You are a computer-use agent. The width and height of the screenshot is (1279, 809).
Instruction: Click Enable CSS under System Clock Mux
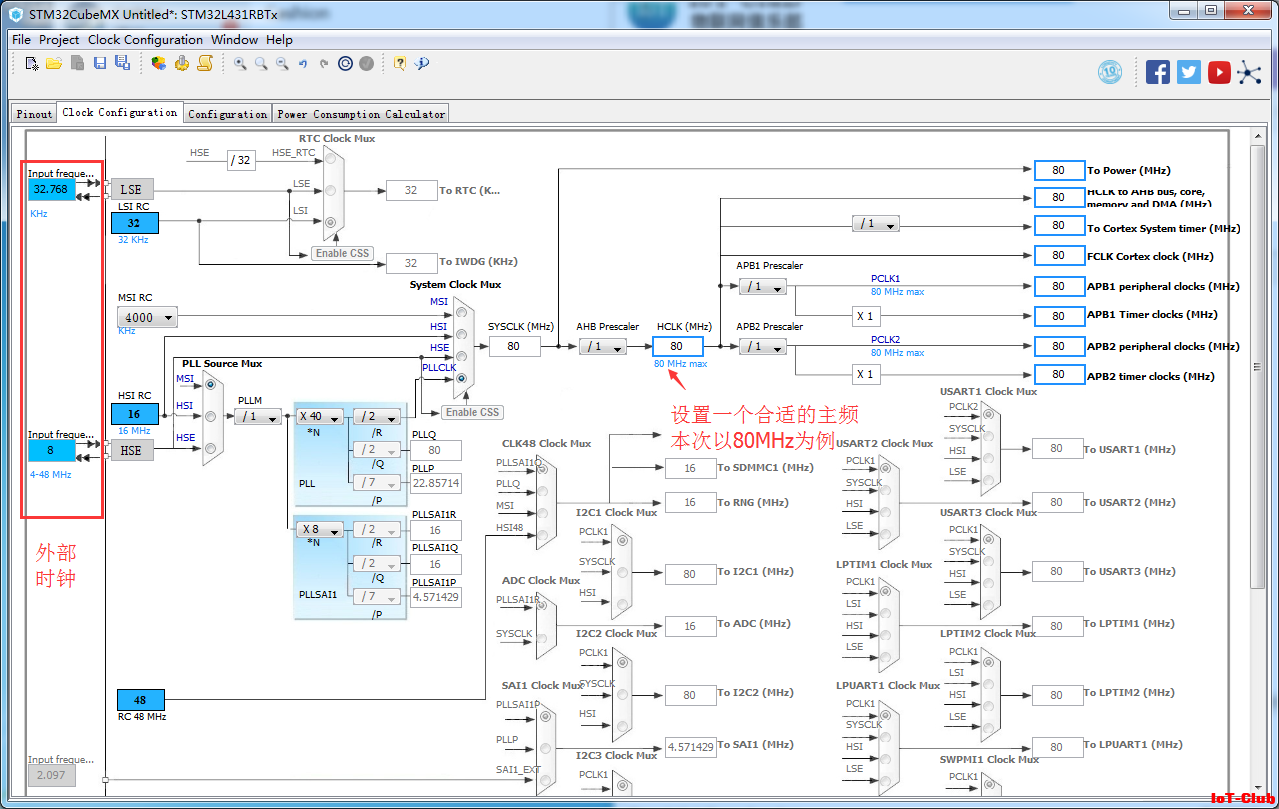point(472,412)
